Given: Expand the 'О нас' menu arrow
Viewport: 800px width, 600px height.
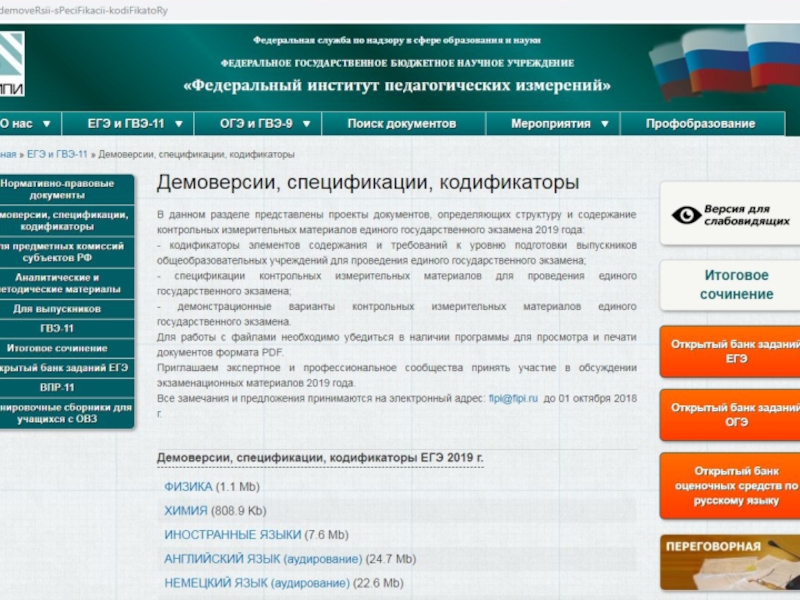Looking at the screenshot, I should [x=46, y=124].
